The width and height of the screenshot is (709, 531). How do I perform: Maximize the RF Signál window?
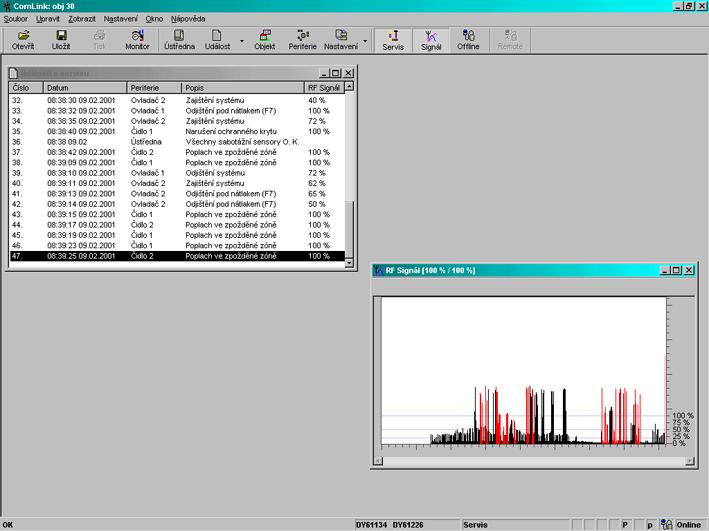click(x=676, y=270)
